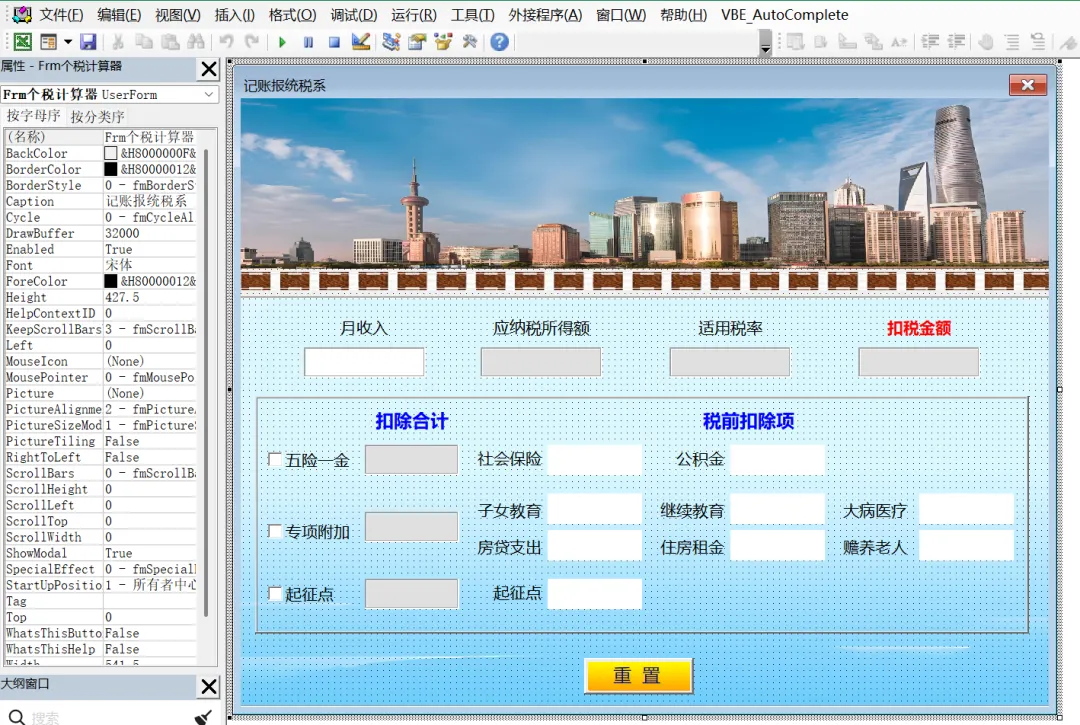
Task: Toggle the 起征点 checkbox
Action: pos(275,593)
